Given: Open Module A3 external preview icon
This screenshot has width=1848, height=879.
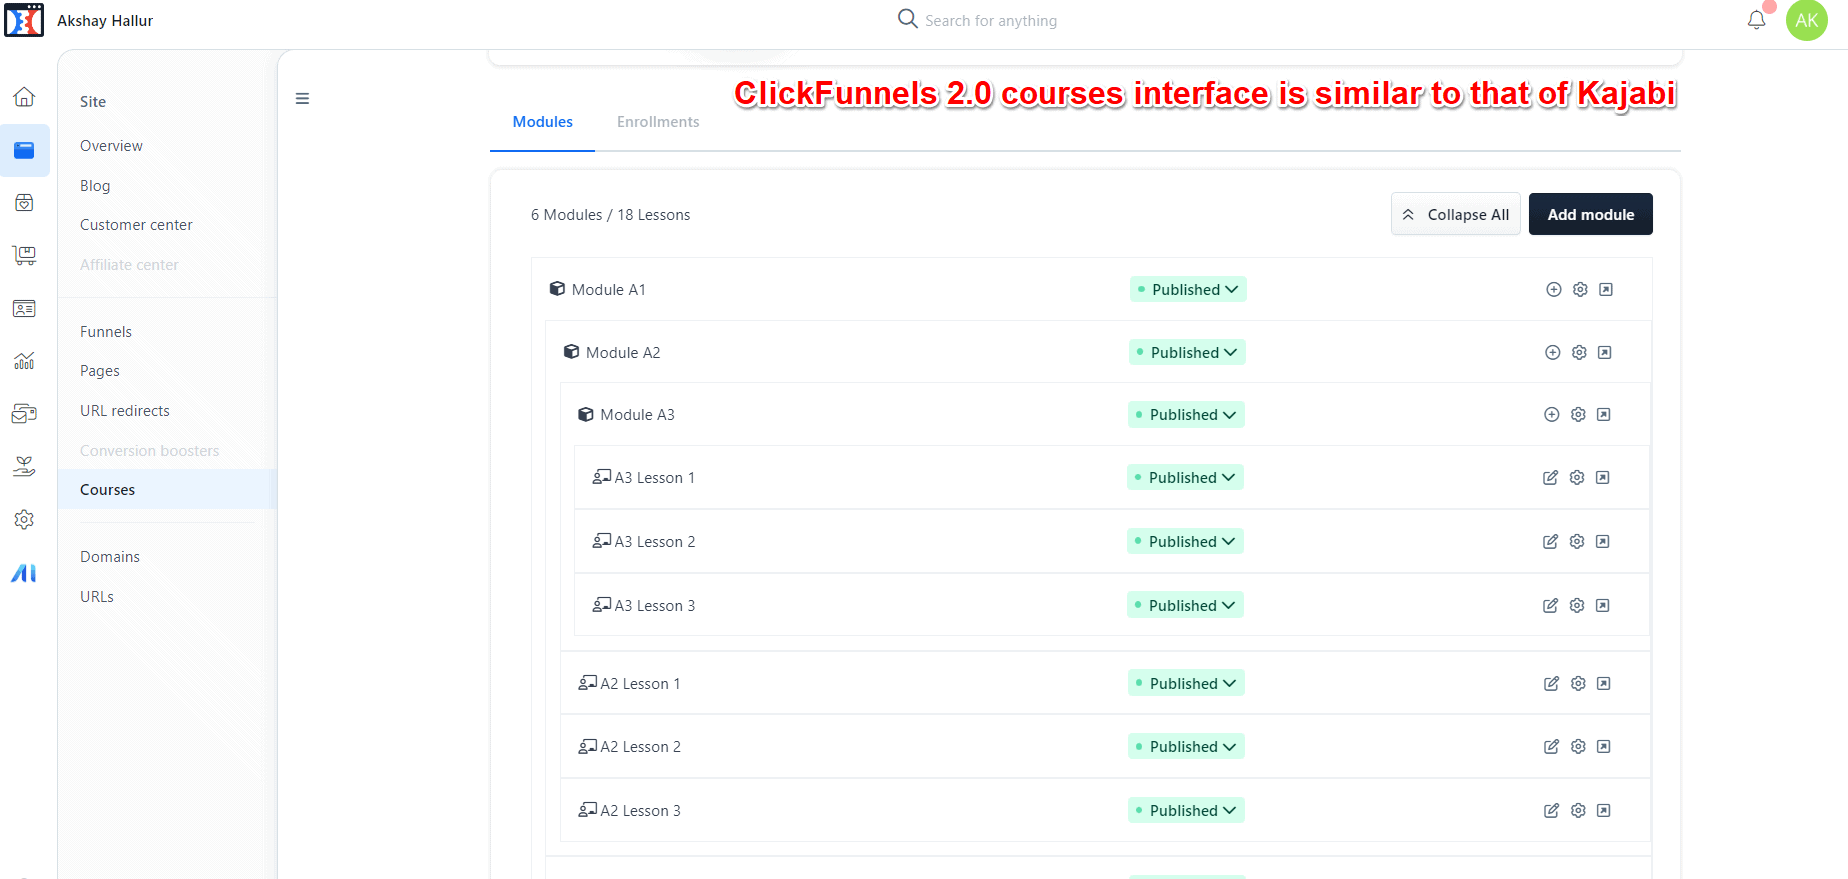Looking at the screenshot, I should coord(1604,415).
